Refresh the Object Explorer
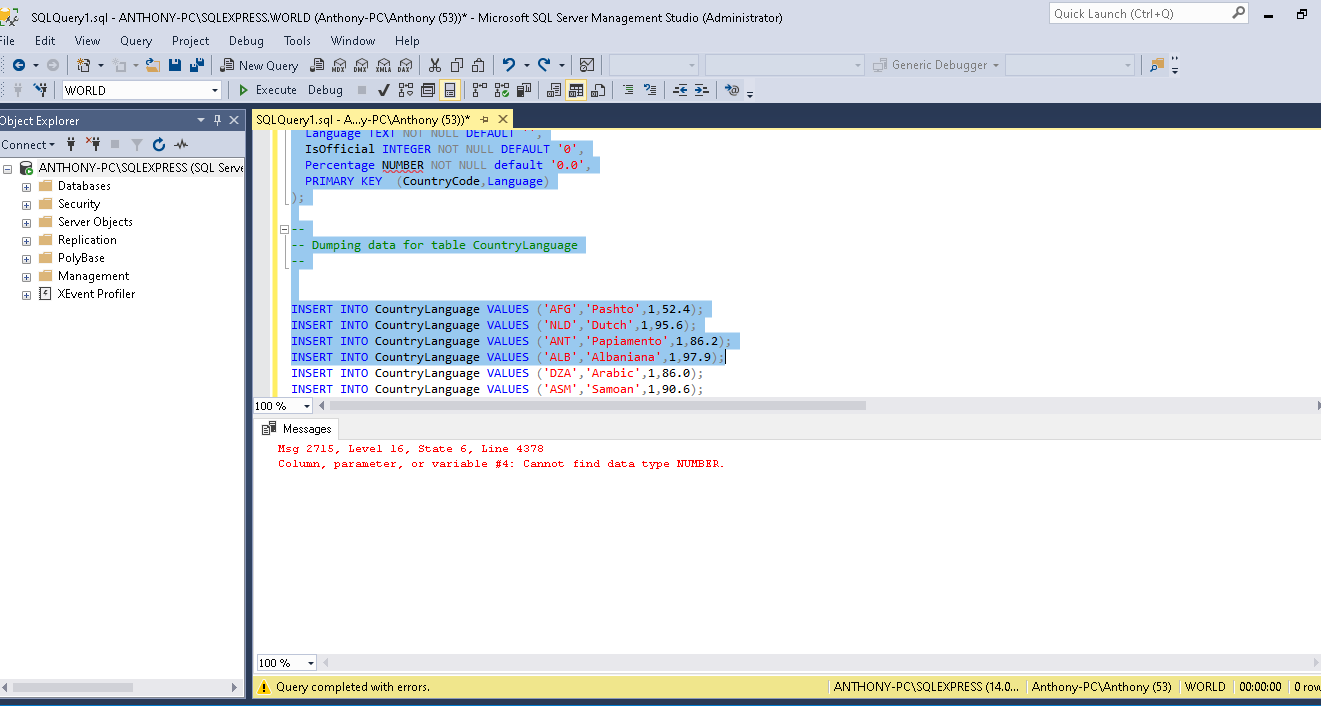Screen dimensions: 1321x706 click(x=158, y=145)
